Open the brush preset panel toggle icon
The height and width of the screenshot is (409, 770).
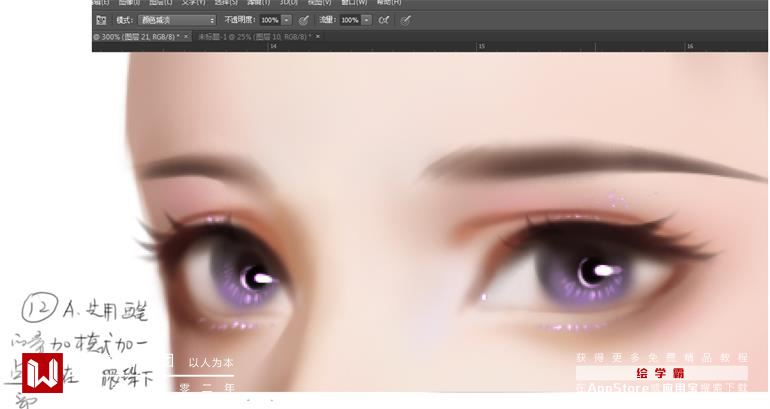(x=101, y=20)
